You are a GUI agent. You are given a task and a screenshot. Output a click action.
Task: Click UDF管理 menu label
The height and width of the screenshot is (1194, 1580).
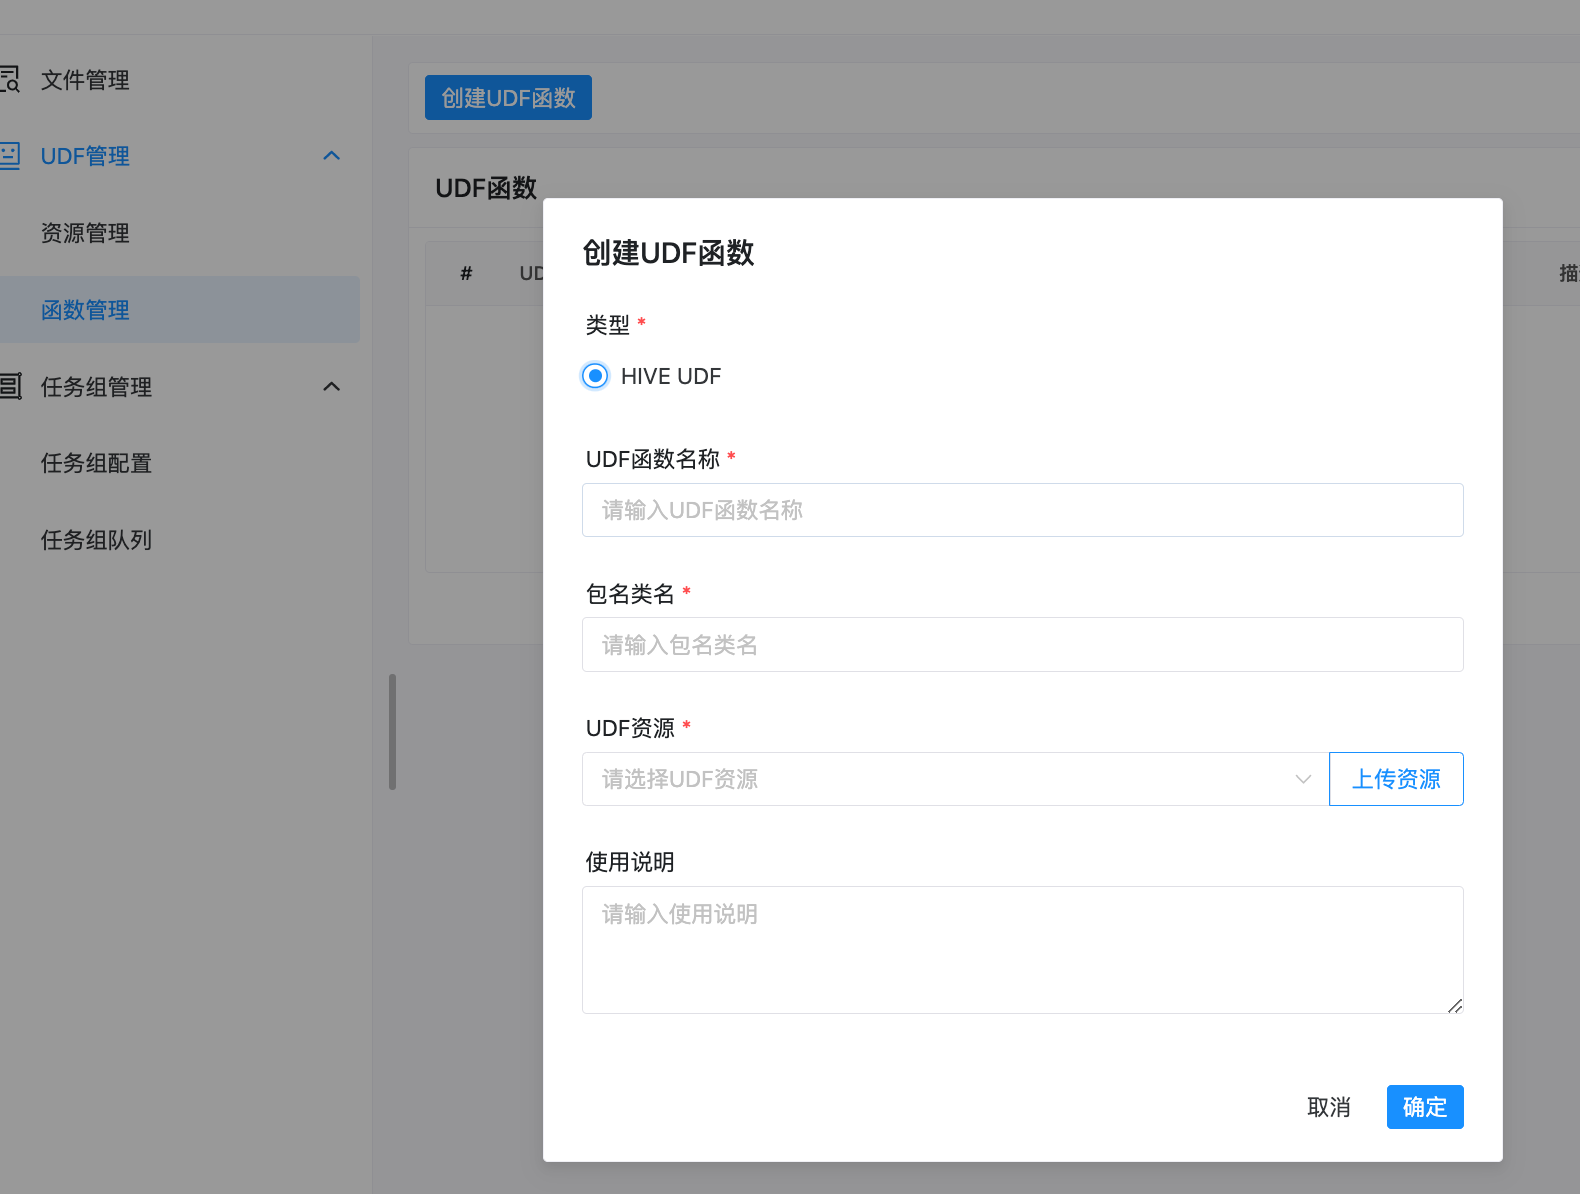click(85, 156)
